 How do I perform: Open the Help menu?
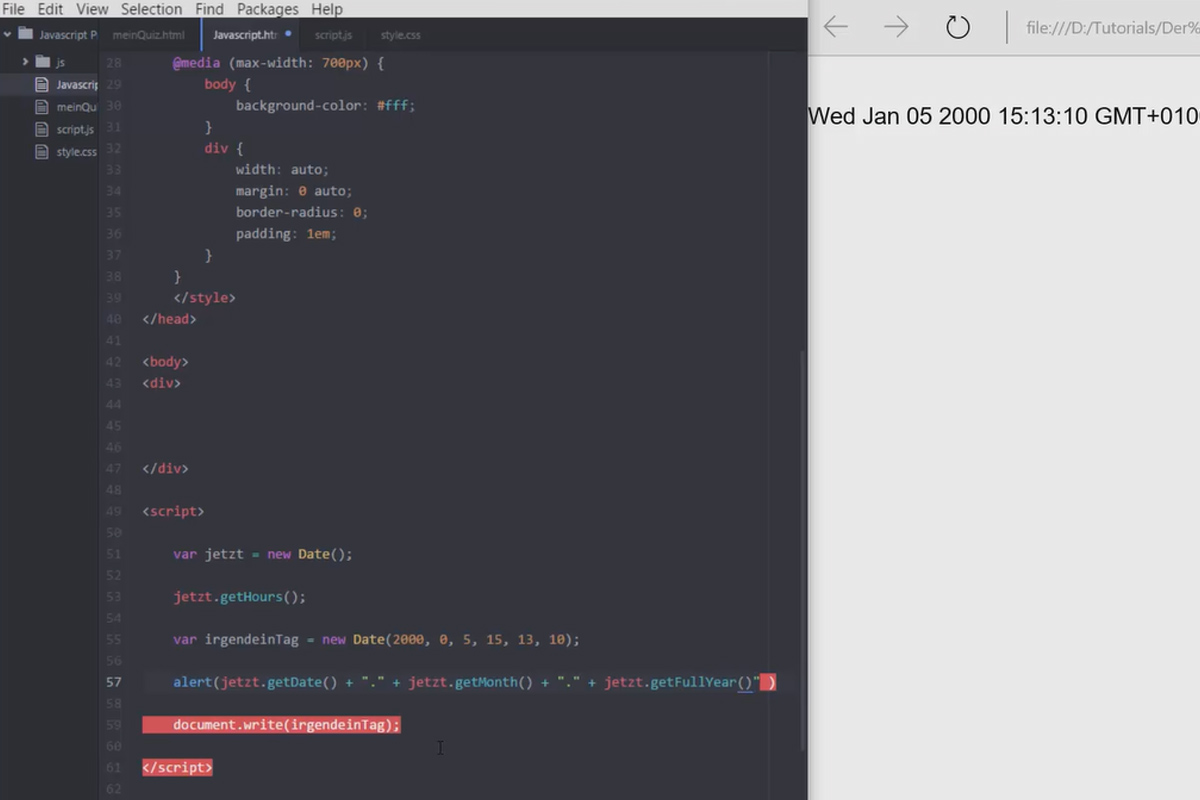(x=327, y=9)
